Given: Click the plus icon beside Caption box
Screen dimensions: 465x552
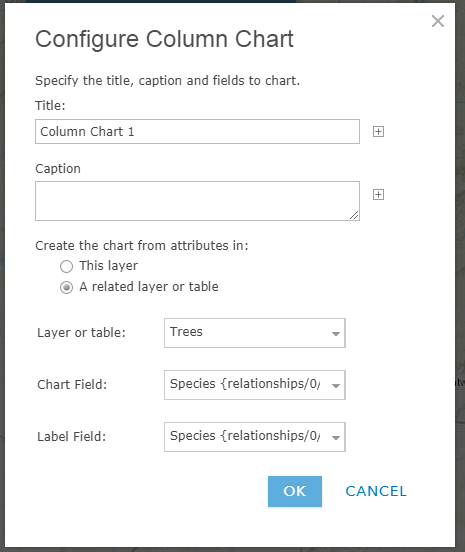Looking at the screenshot, I should (378, 194).
